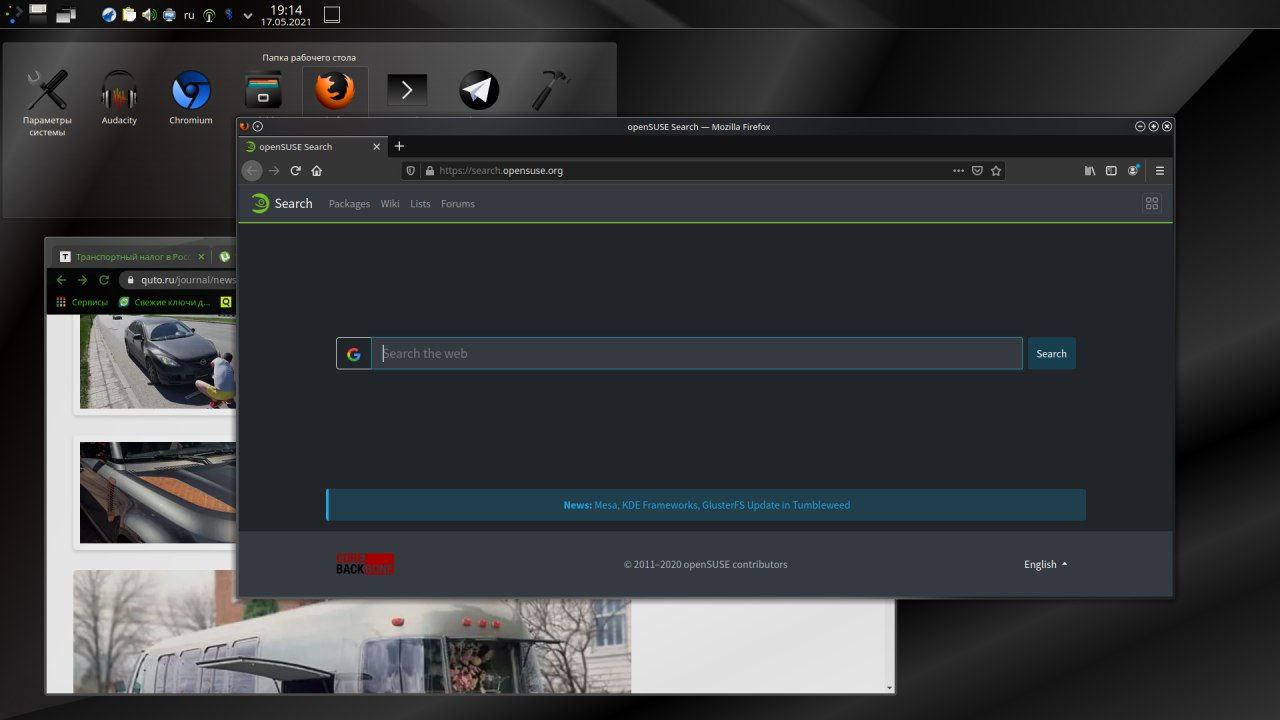This screenshot has width=1280, height=720.
Task: Open Сервисы bookmark in Chromium
Action: (x=82, y=302)
